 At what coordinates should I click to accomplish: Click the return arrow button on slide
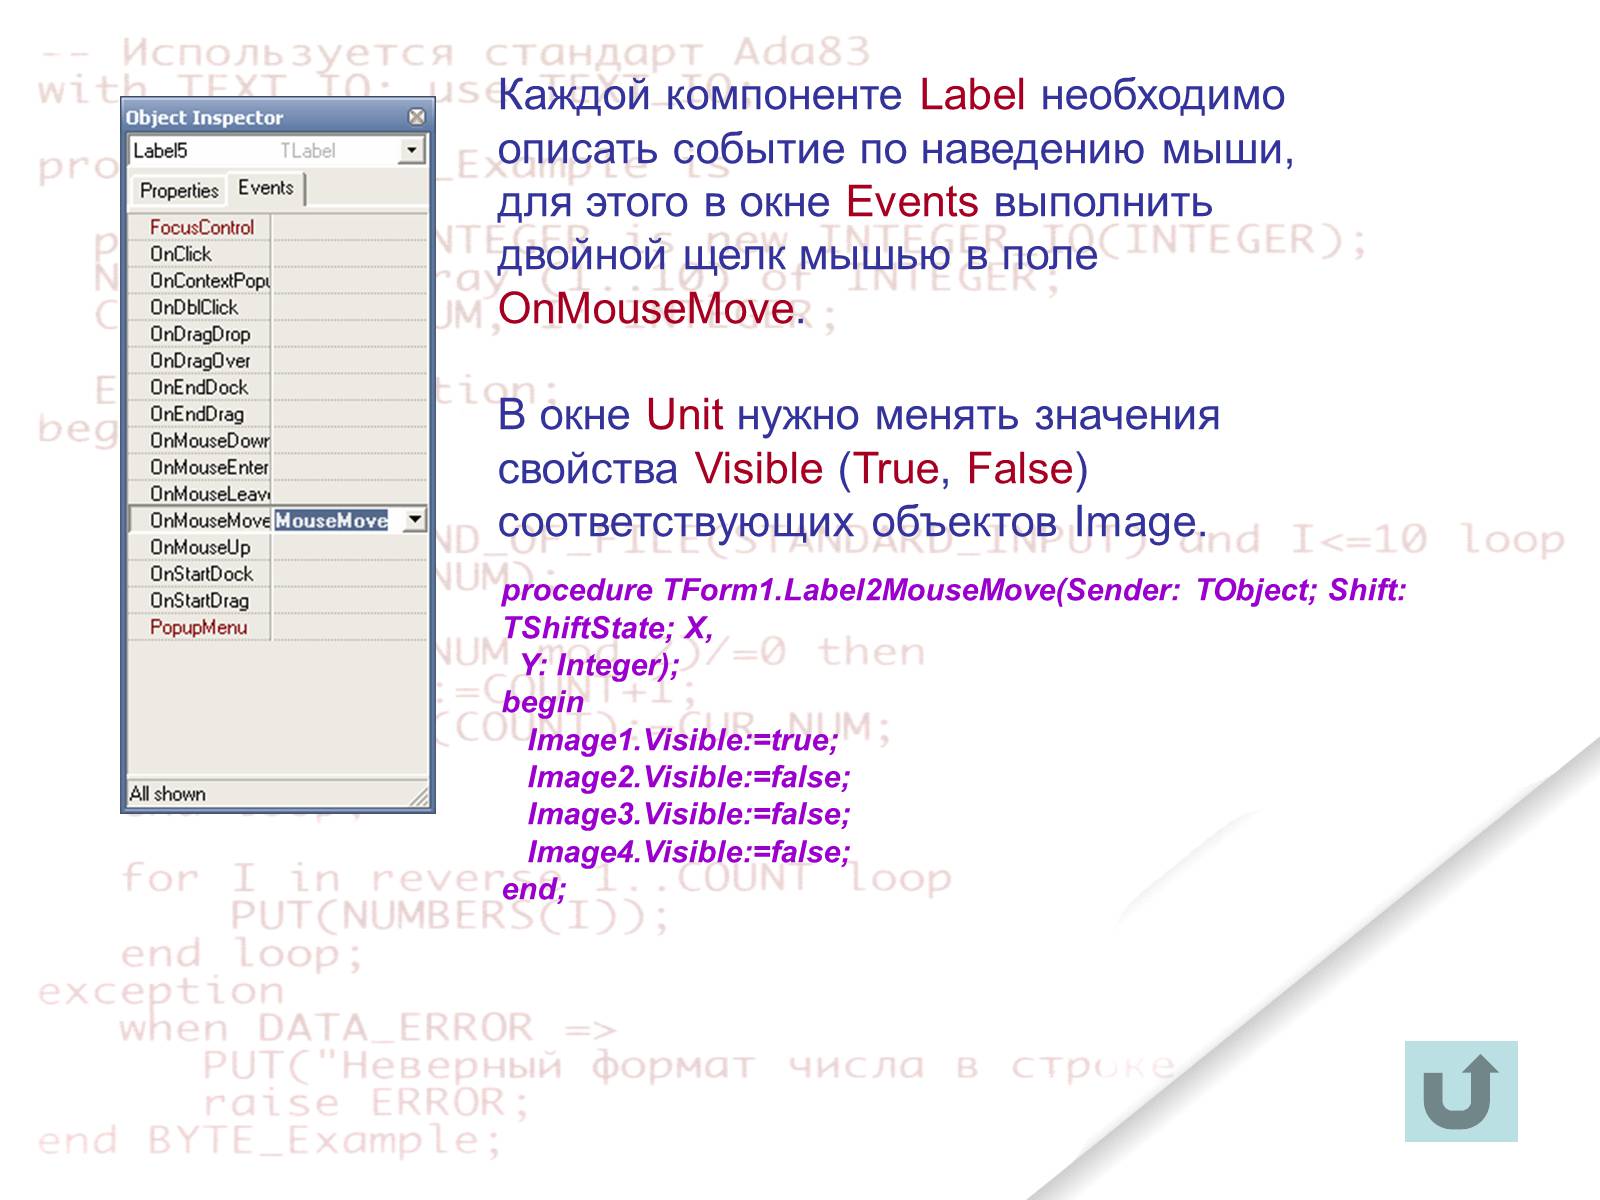pyautogui.click(x=1460, y=1091)
